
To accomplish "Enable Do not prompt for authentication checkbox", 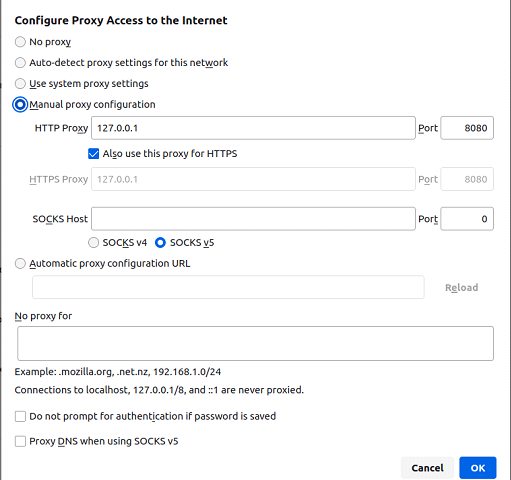I will 20,416.
